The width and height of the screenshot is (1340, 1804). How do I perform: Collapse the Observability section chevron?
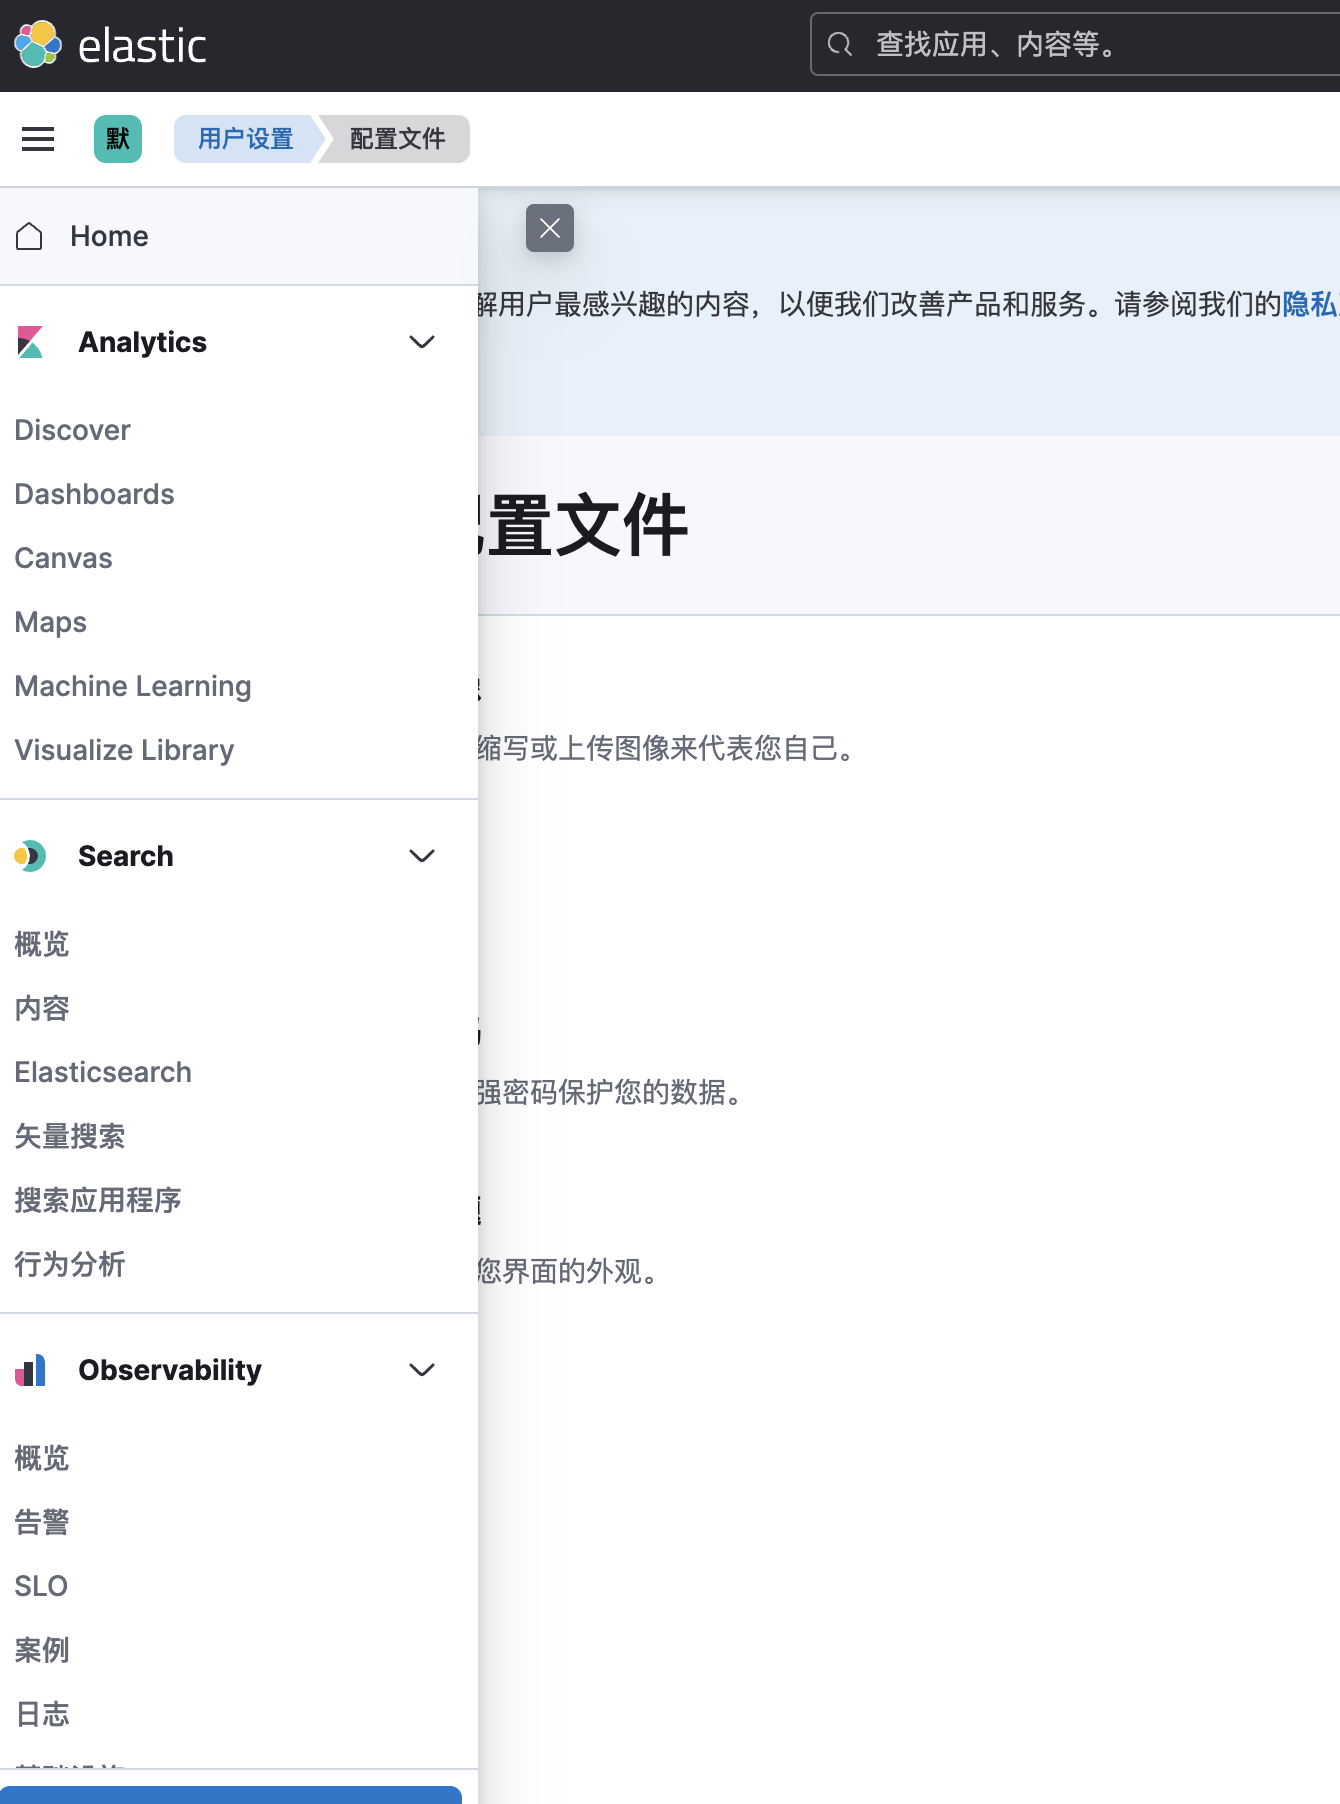click(x=422, y=1370)
